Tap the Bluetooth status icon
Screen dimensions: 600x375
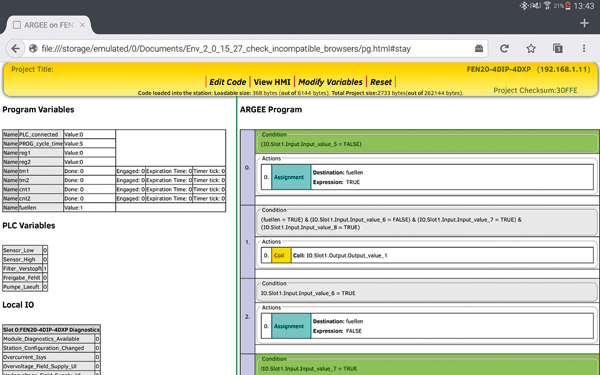tap(523, 5)
